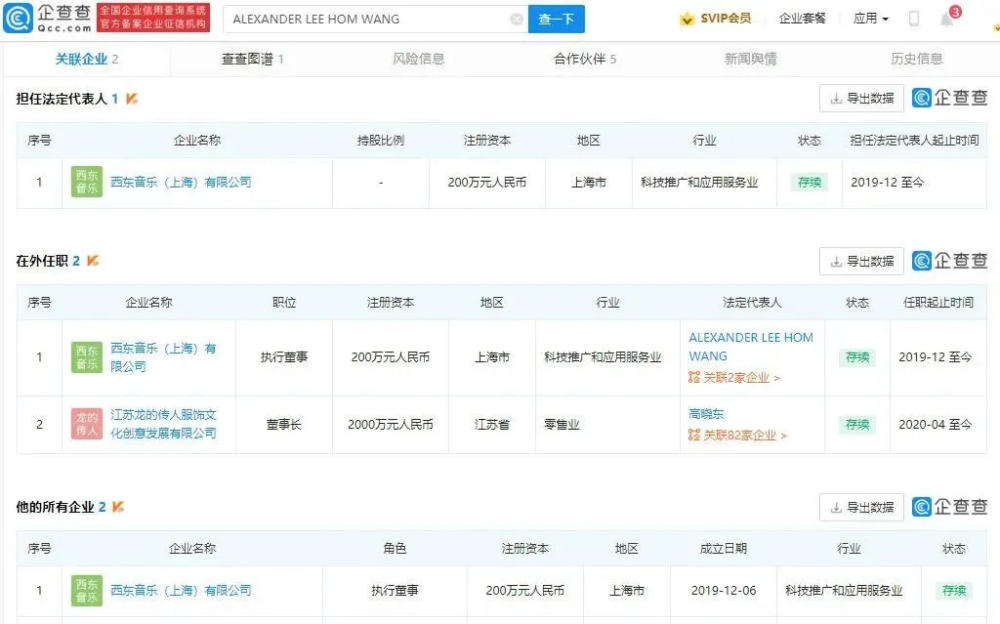Open the 企业套餐 link
Viewport: 1000px width, 624px height.
click(x=802, y=19)
